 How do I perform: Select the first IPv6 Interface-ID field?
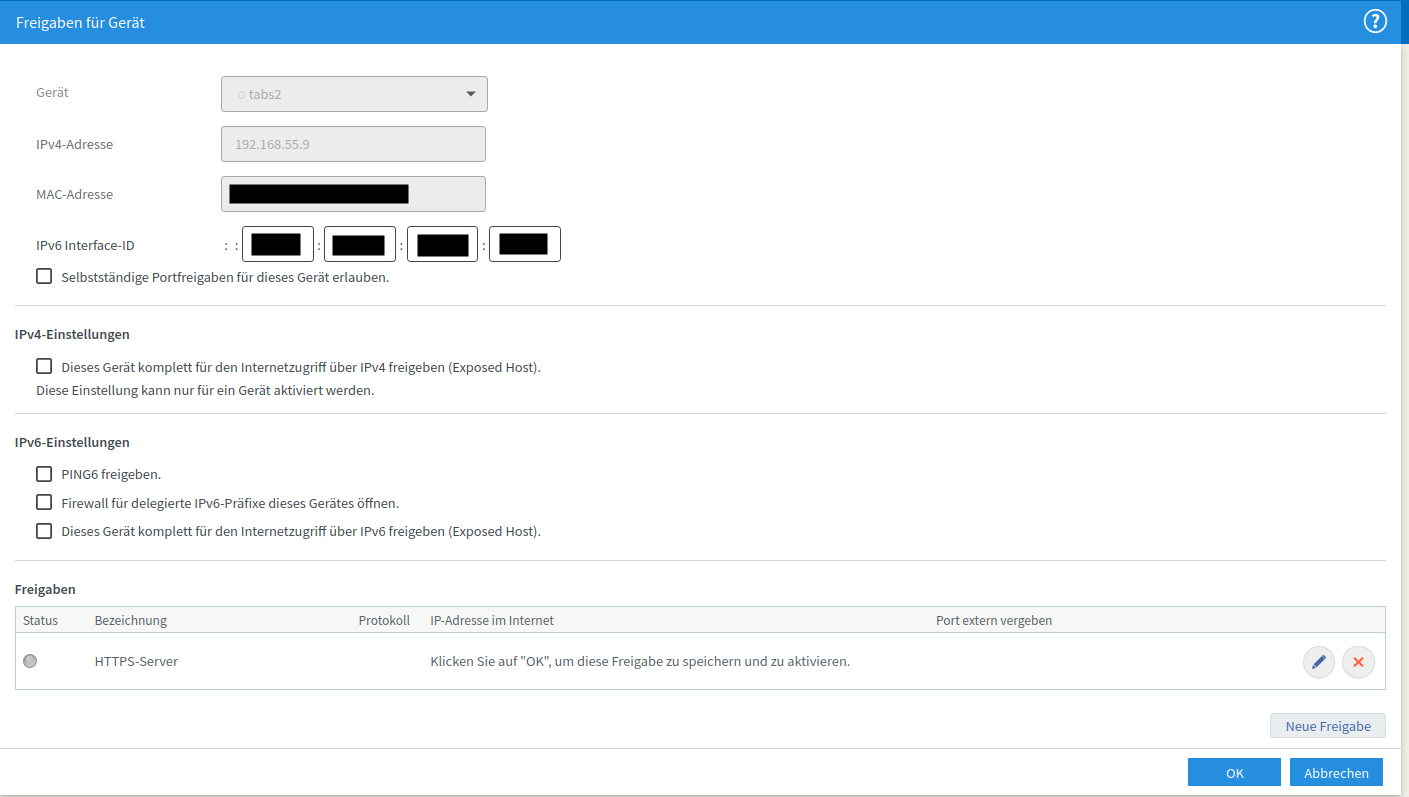coord(277,244)
